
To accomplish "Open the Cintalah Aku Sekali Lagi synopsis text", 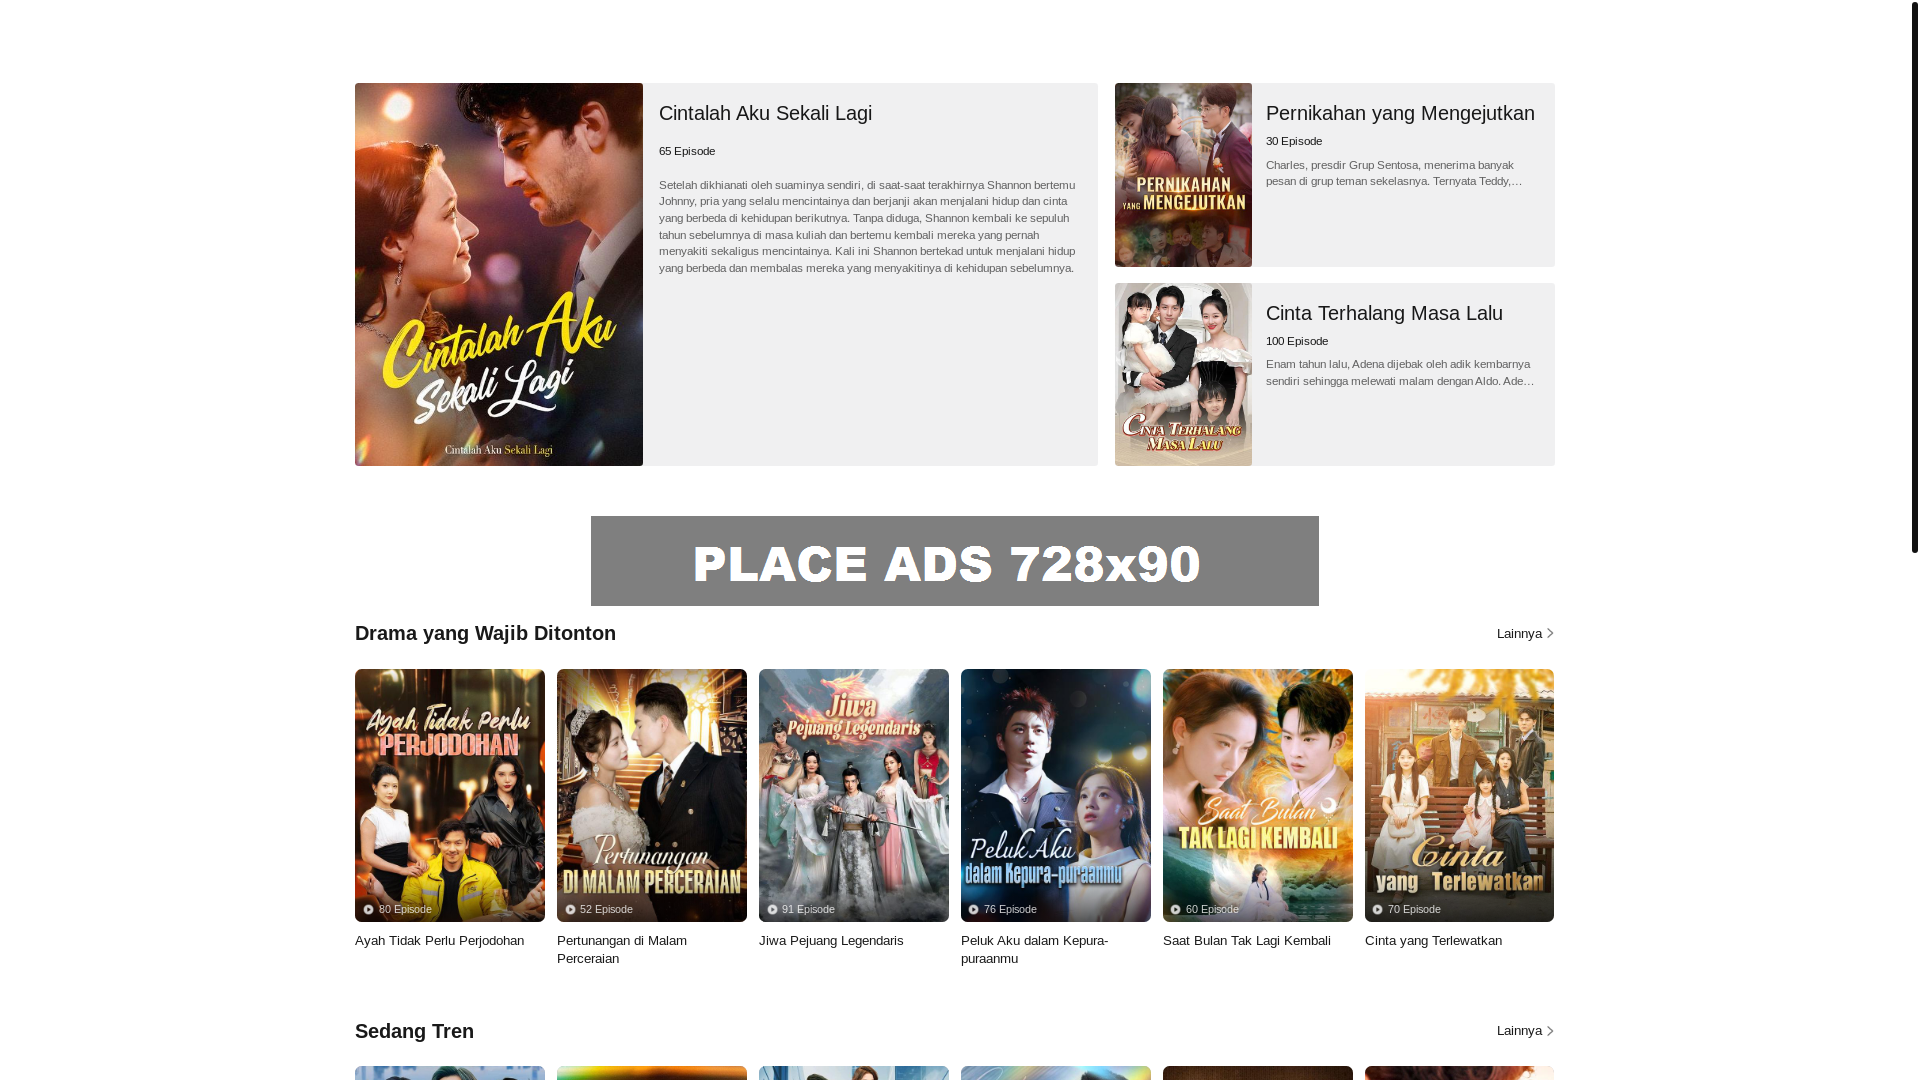I will (867, 226).
